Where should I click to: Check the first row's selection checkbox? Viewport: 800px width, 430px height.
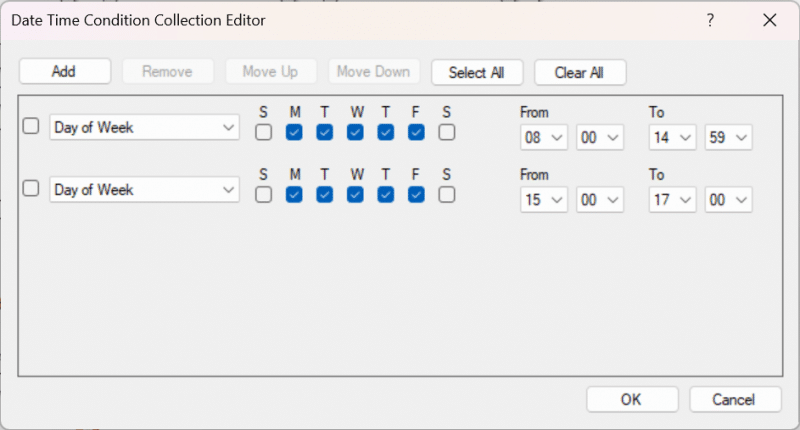coord(31,126)
